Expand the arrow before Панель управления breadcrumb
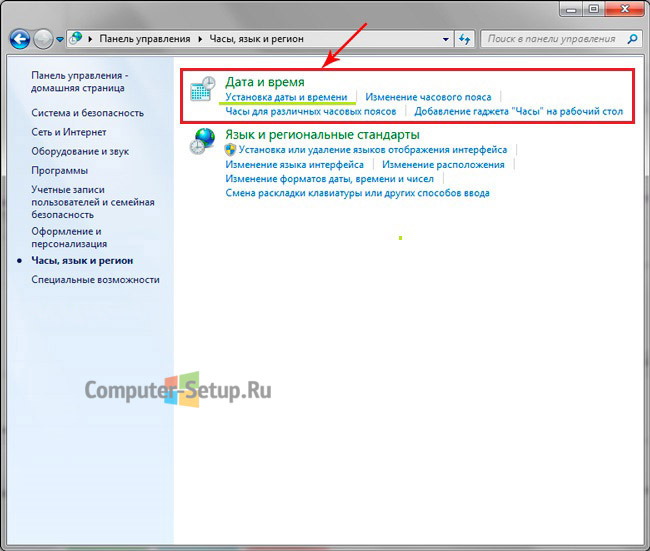Viewport: 650px width, 551px height. (x=90, y=39)
